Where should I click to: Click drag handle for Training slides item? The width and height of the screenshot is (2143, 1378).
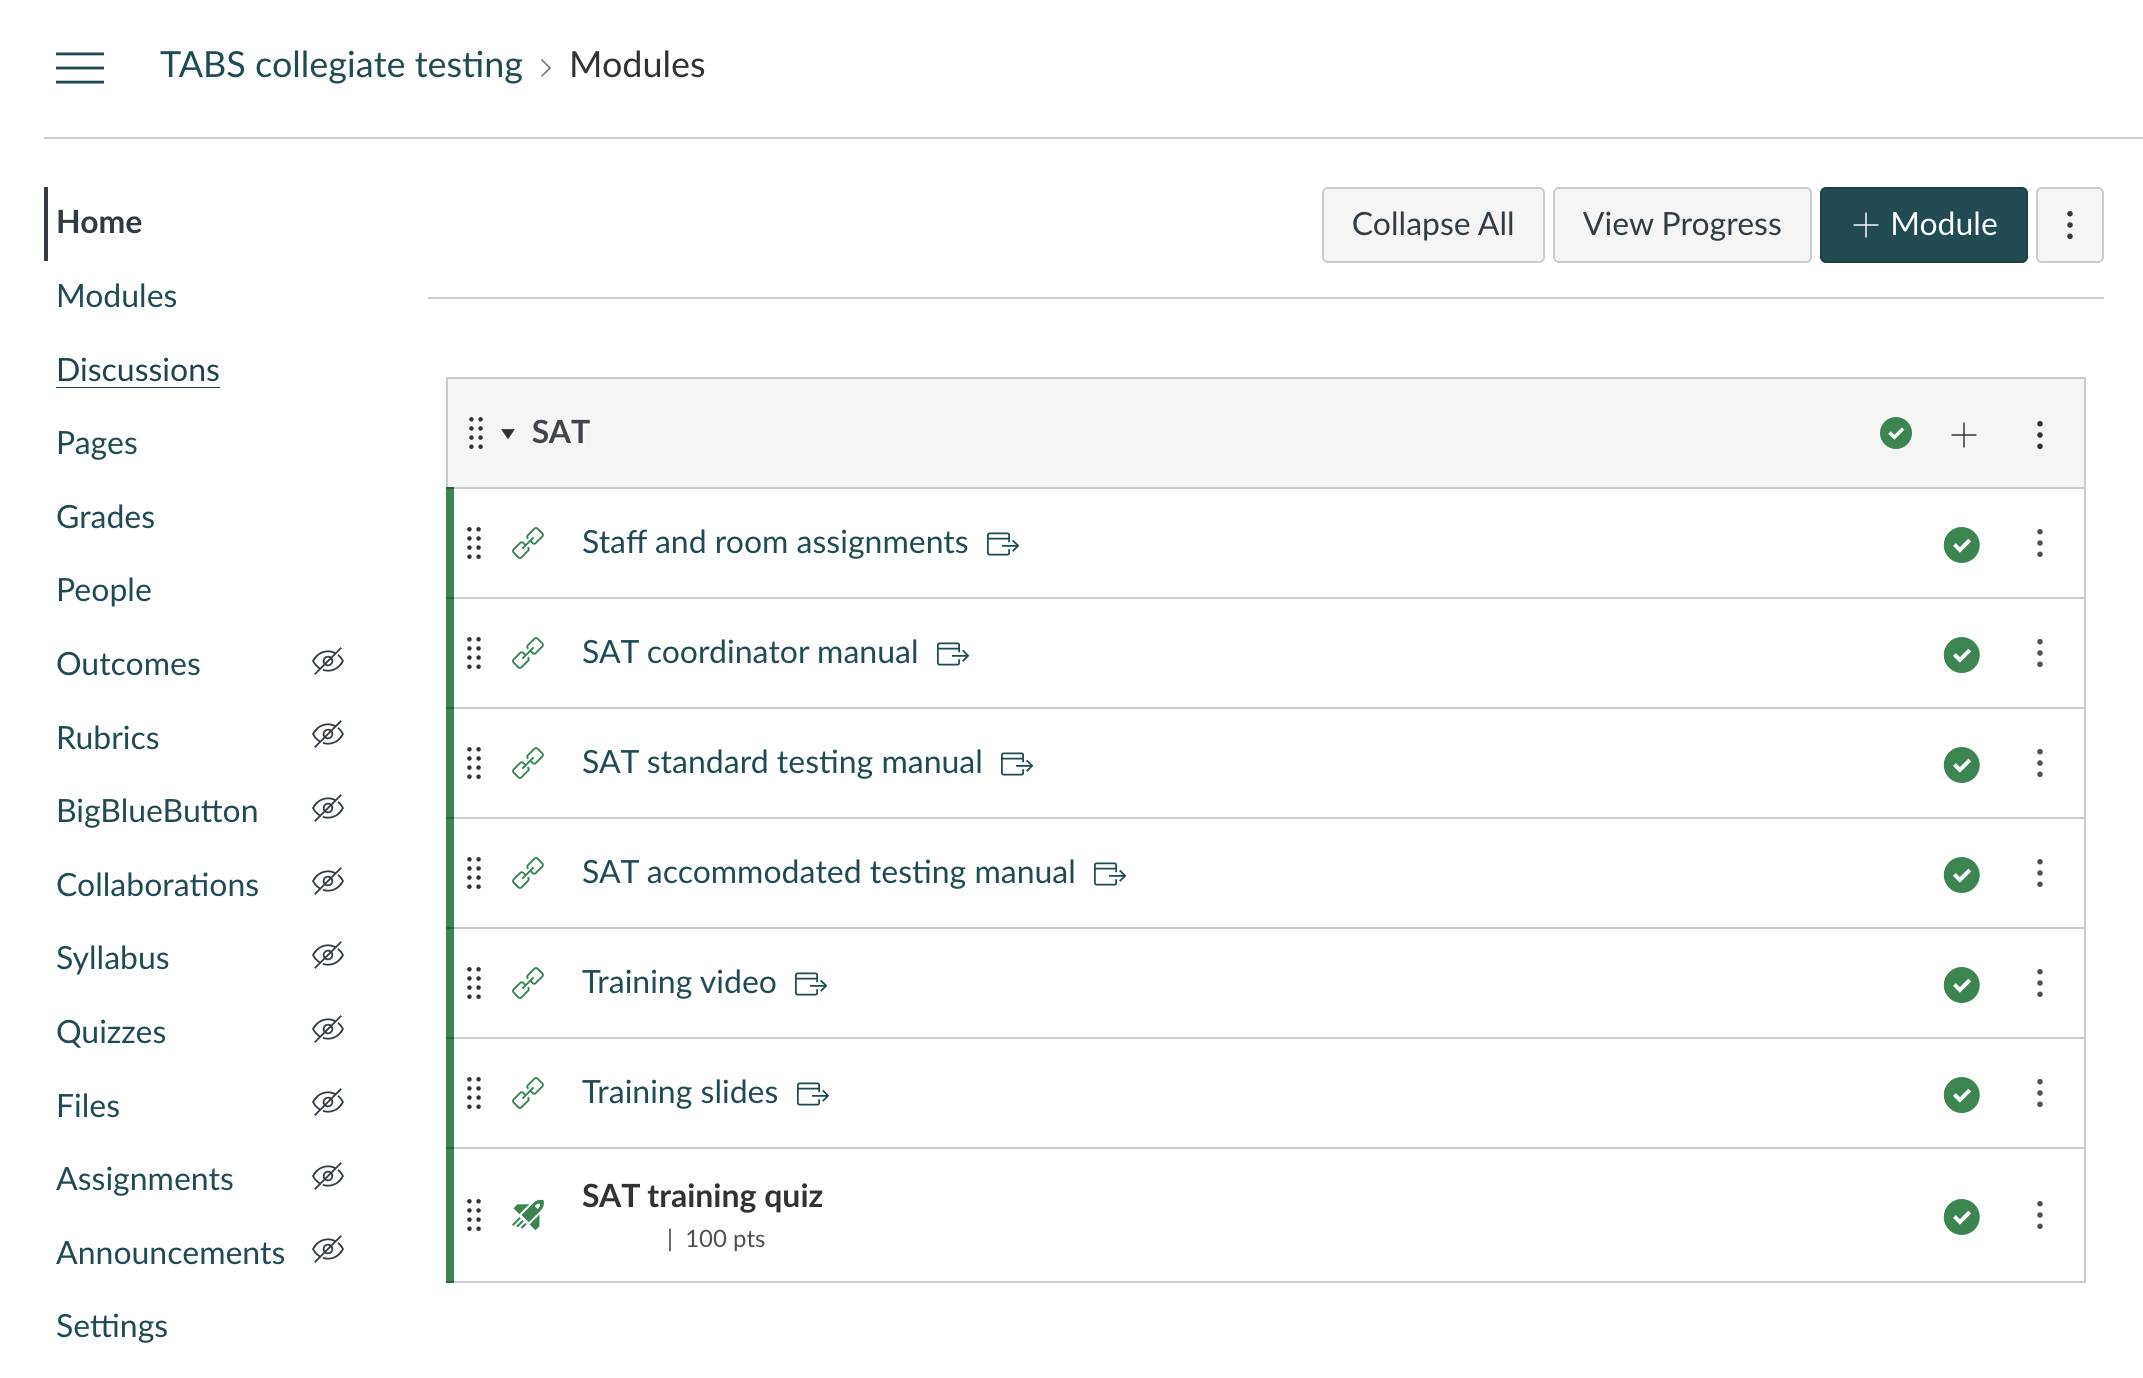[x=474, y=1093]
